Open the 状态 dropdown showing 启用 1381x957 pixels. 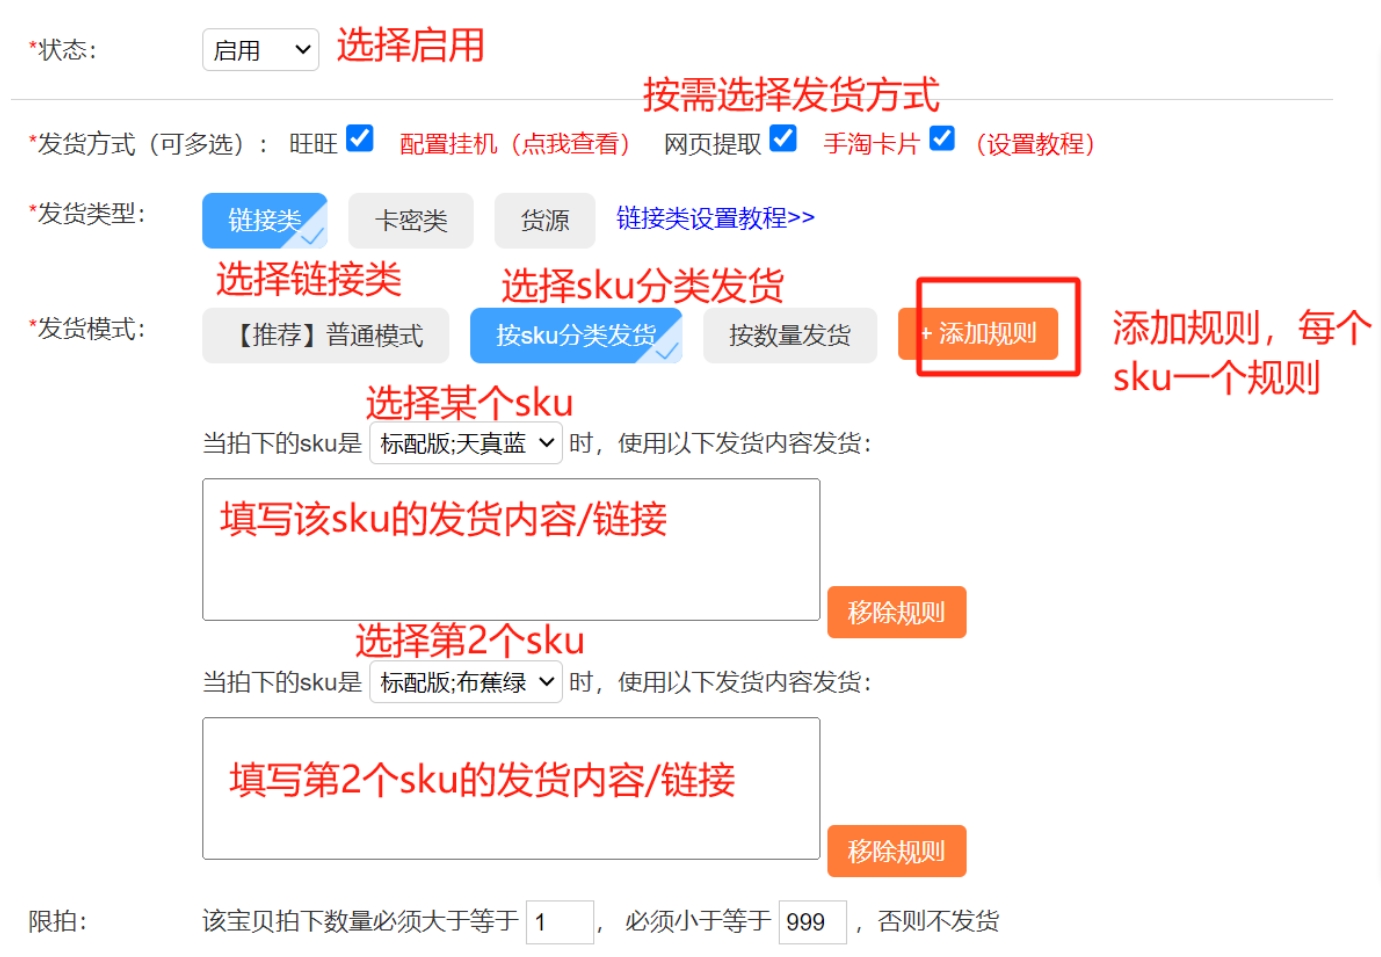(260, 50)
